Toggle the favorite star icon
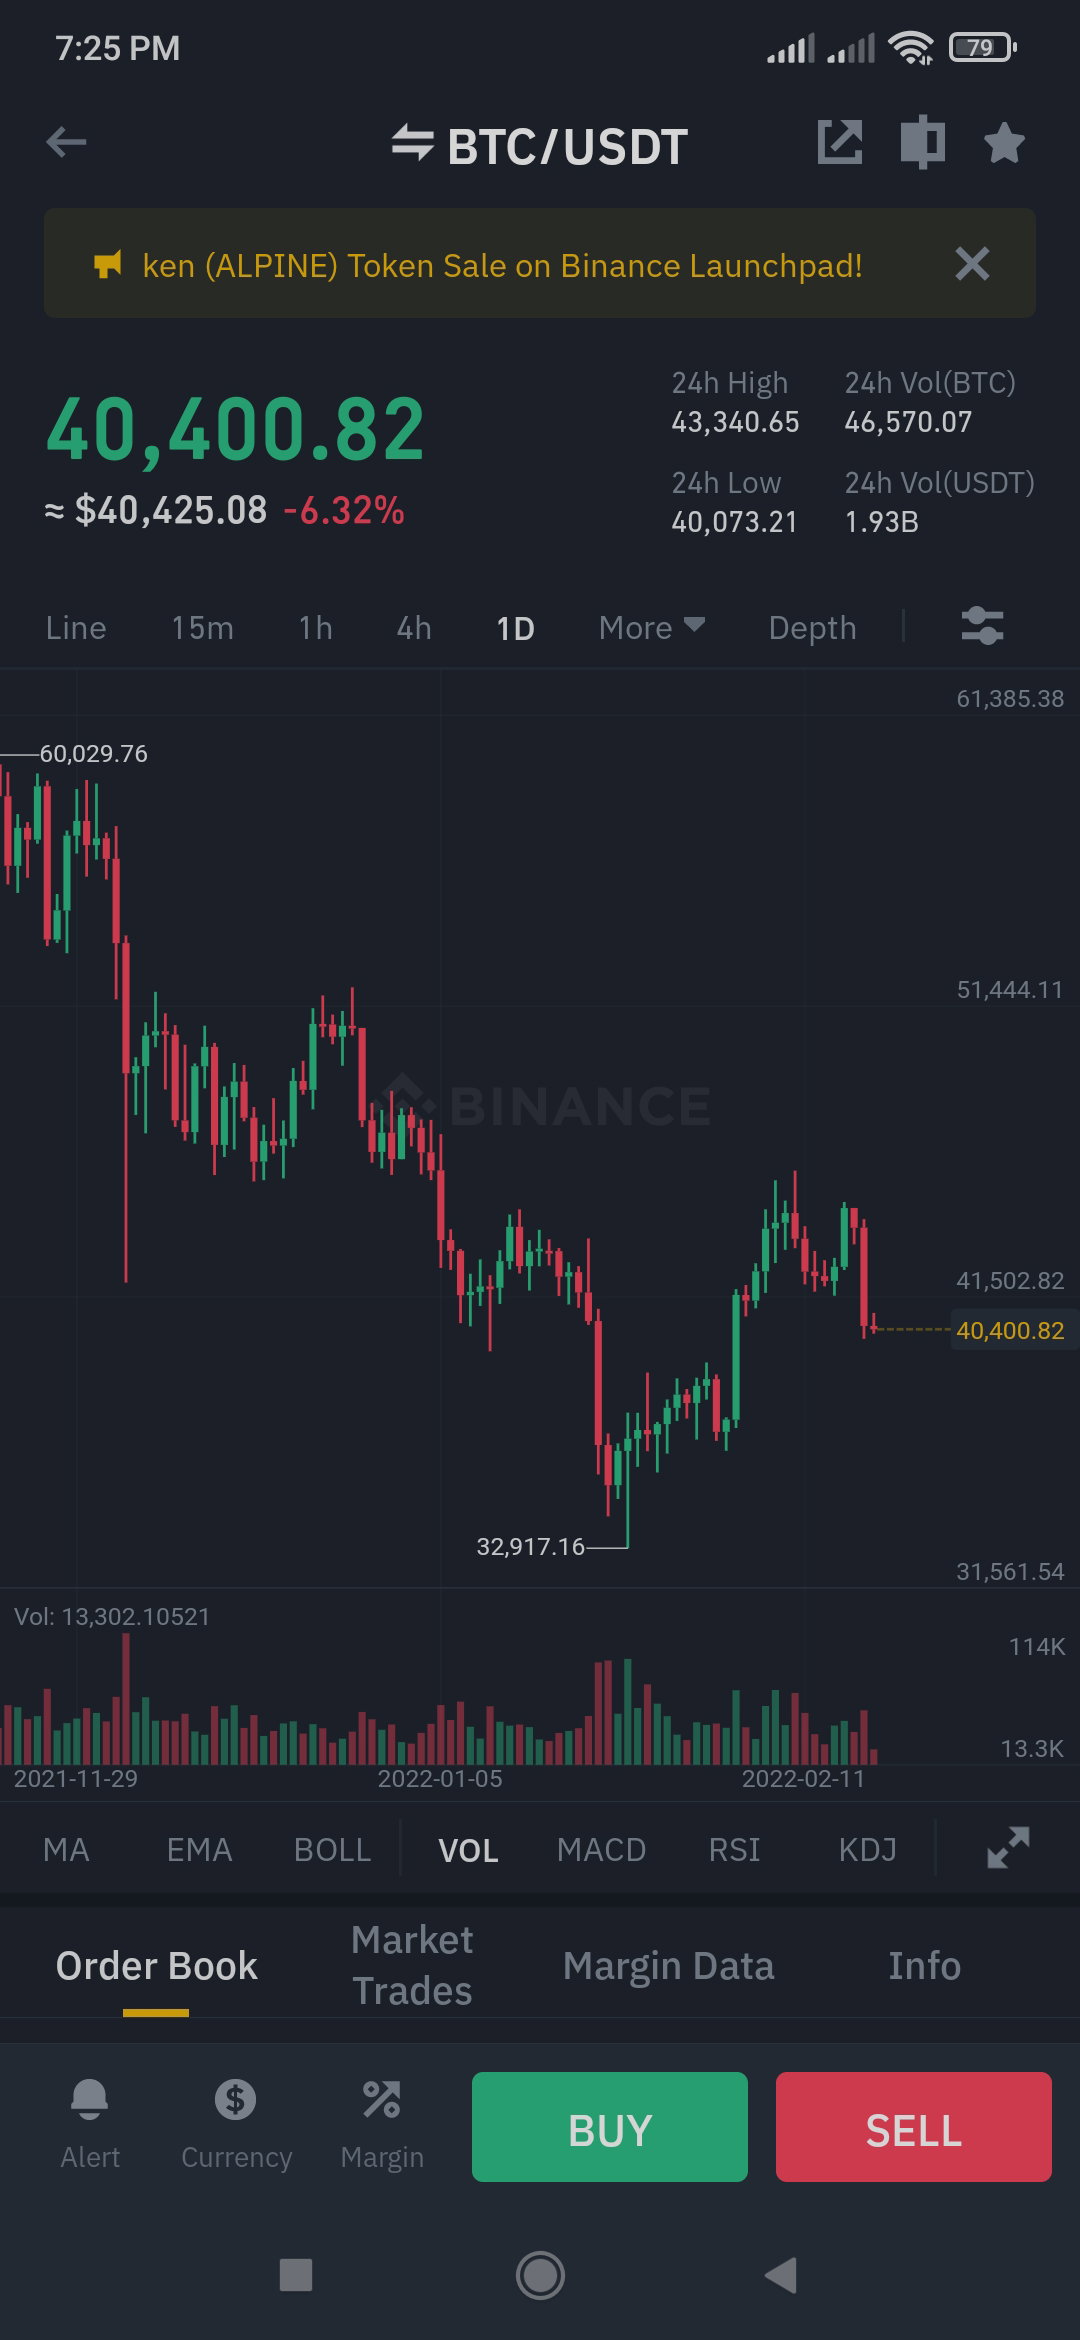 point(1004,143)
